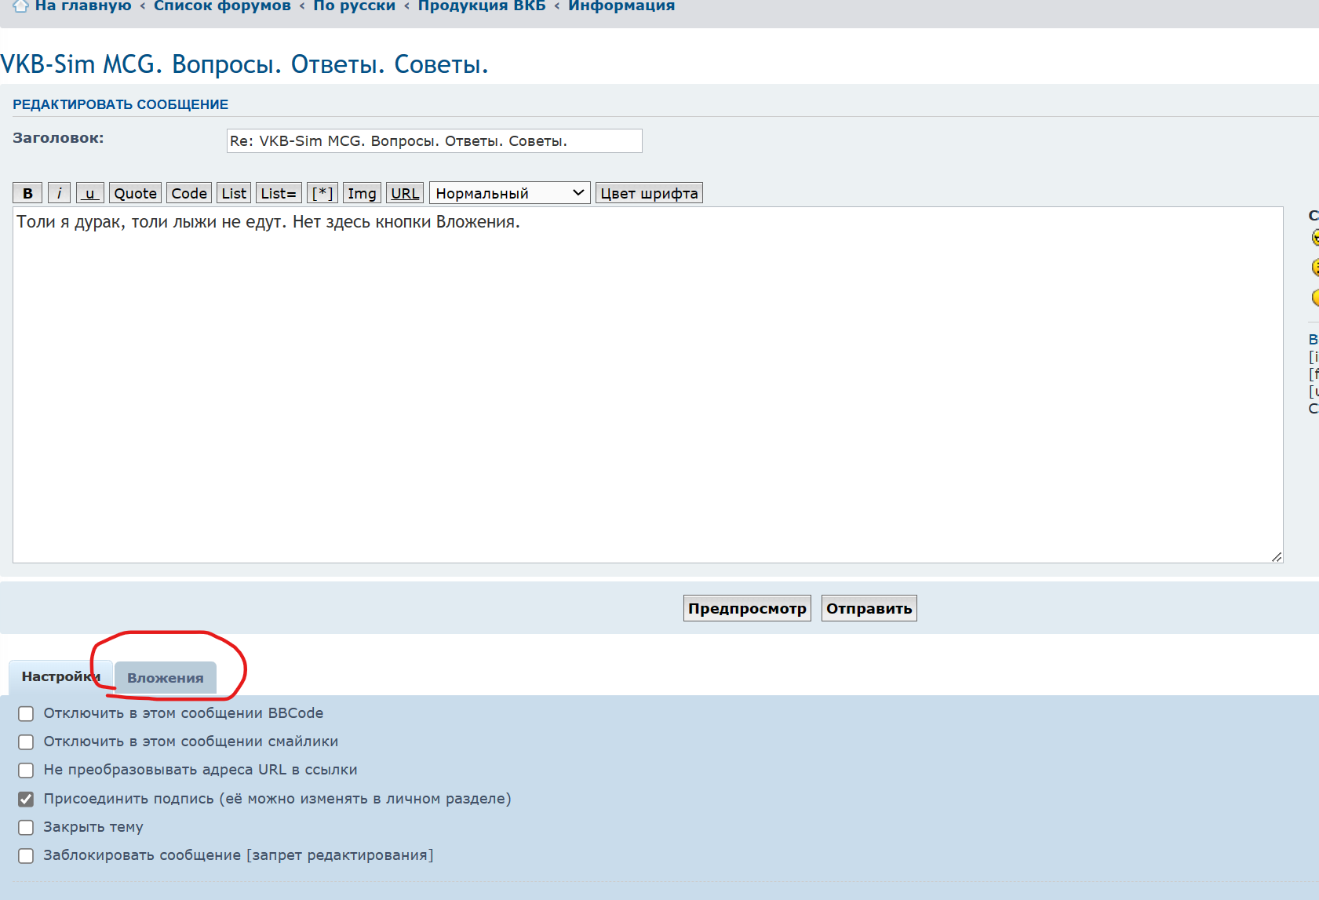Insert list item with [*] button
This screenshot has height=900, width=1319.
tap(322, 193)
